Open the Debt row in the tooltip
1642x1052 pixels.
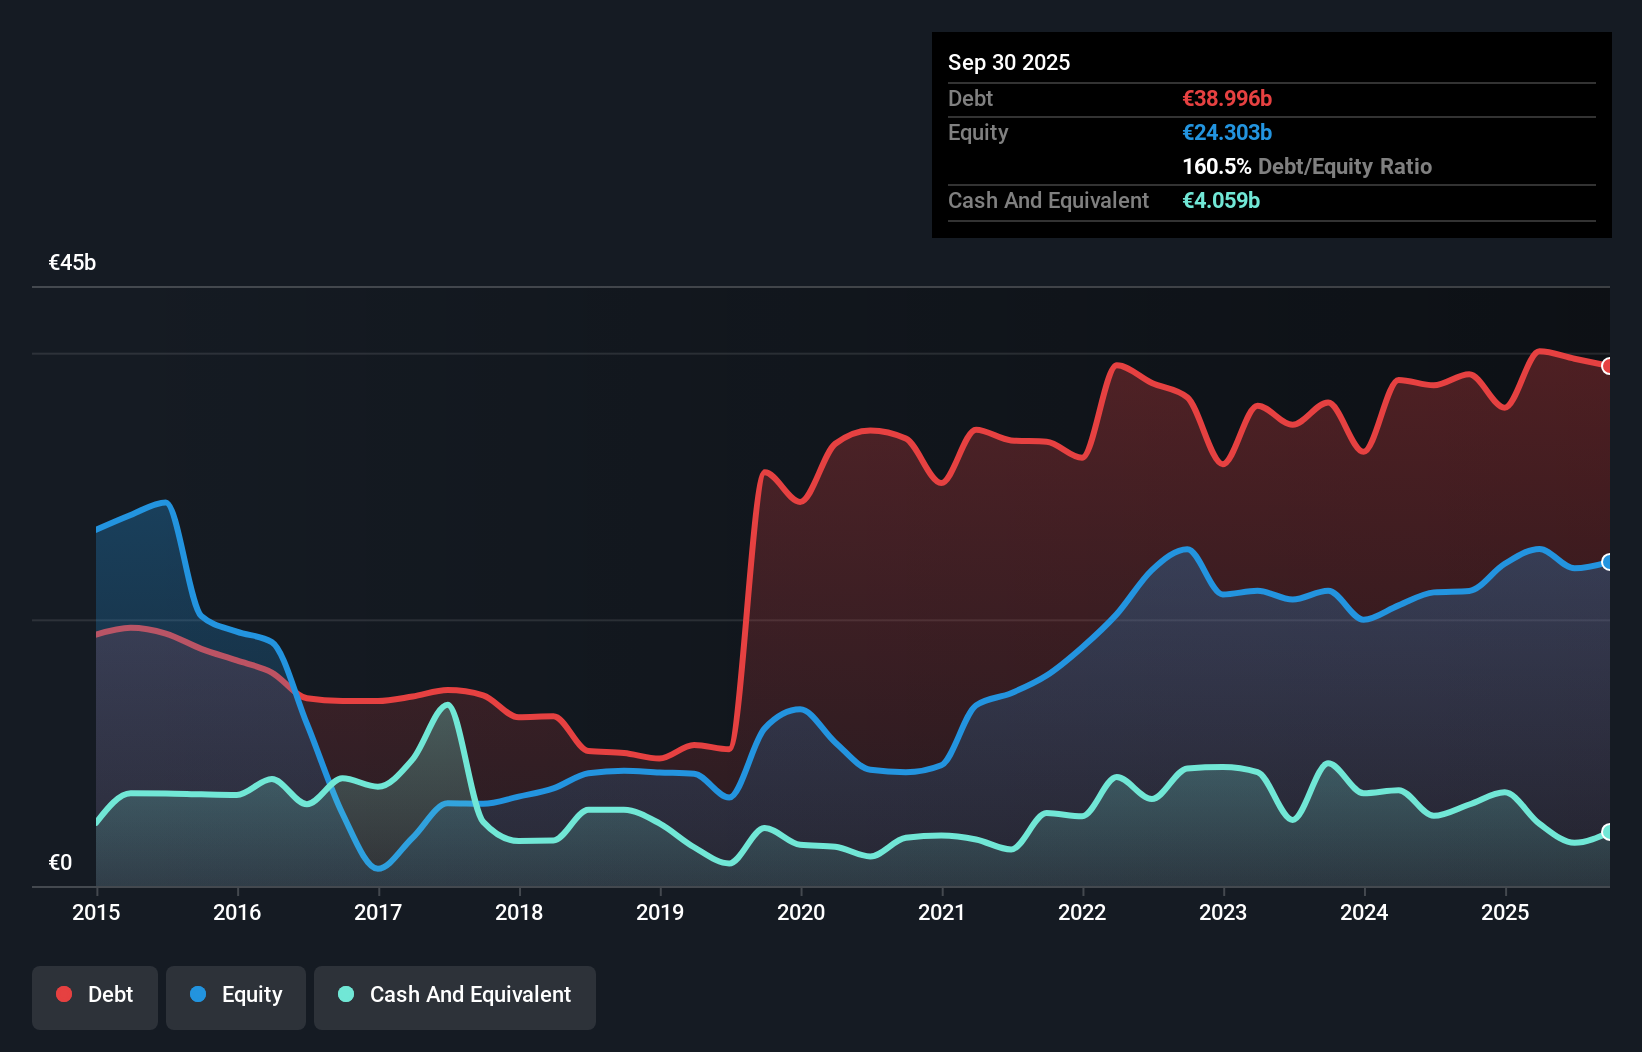click(x=970, y=99)
